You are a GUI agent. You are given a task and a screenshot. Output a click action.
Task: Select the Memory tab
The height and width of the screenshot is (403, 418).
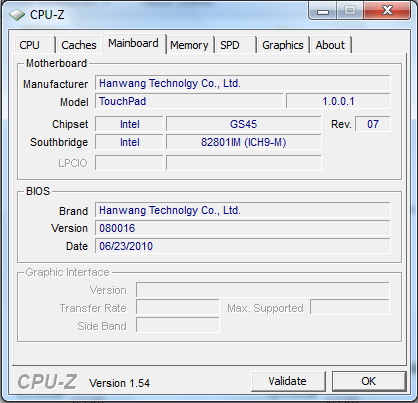tap(189, 45)
